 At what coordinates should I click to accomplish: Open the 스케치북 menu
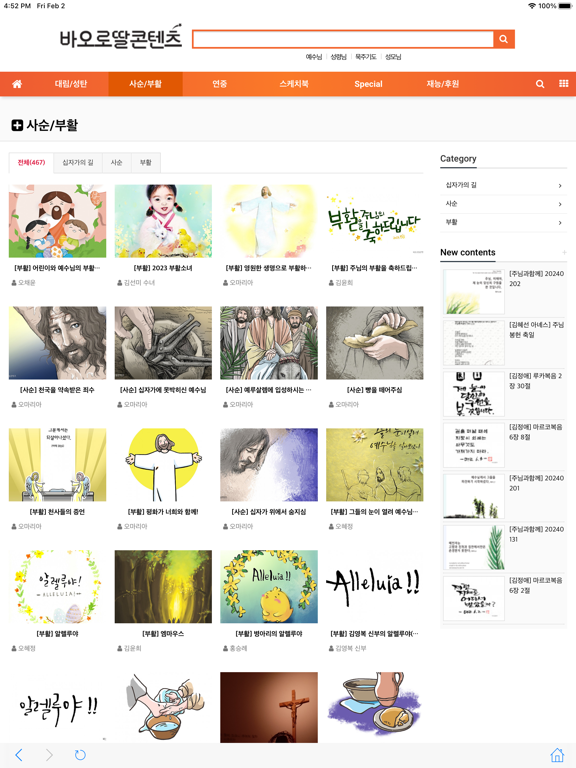click(294, 84)
